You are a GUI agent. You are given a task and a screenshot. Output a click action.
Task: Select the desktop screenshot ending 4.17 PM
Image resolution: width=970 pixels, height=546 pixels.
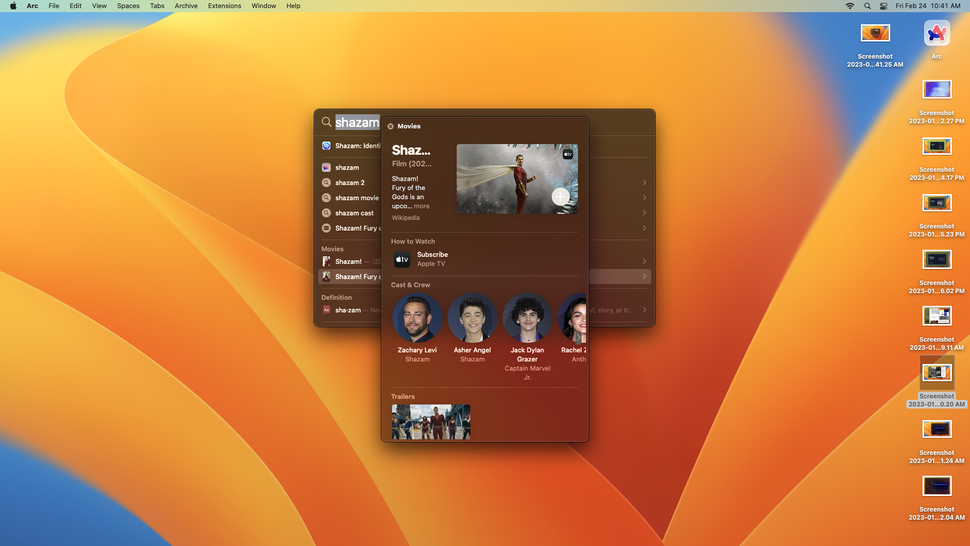[937, 147]
